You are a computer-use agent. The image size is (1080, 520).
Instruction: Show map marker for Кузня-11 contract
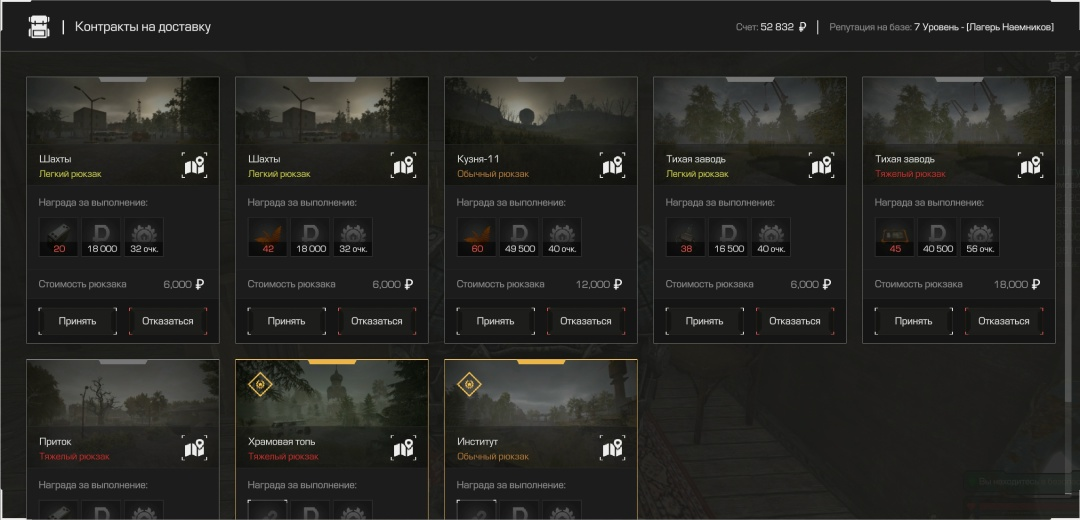613,166
